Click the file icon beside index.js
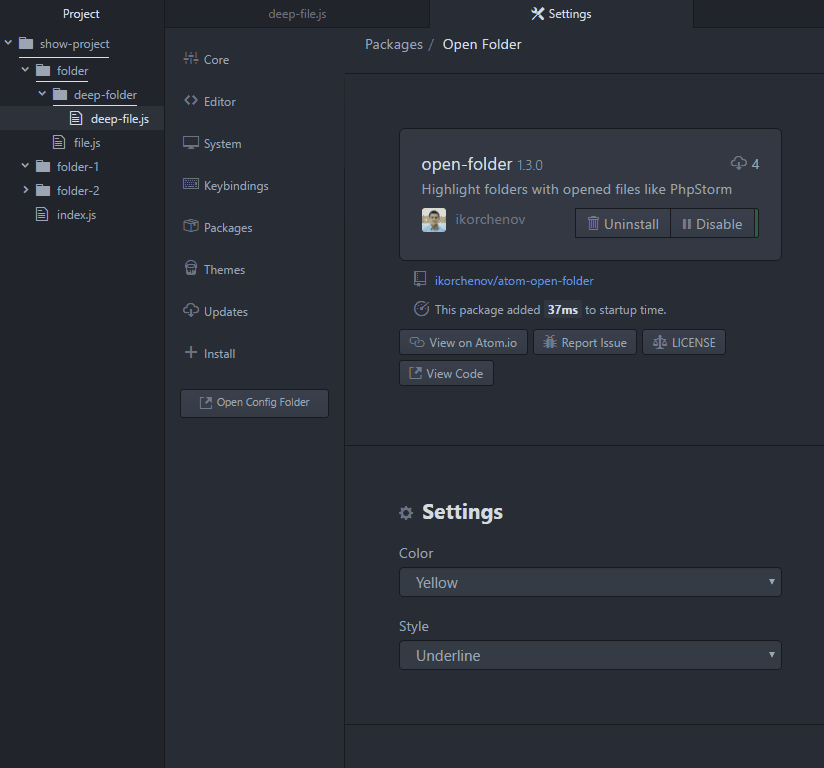 click(42, 214)
